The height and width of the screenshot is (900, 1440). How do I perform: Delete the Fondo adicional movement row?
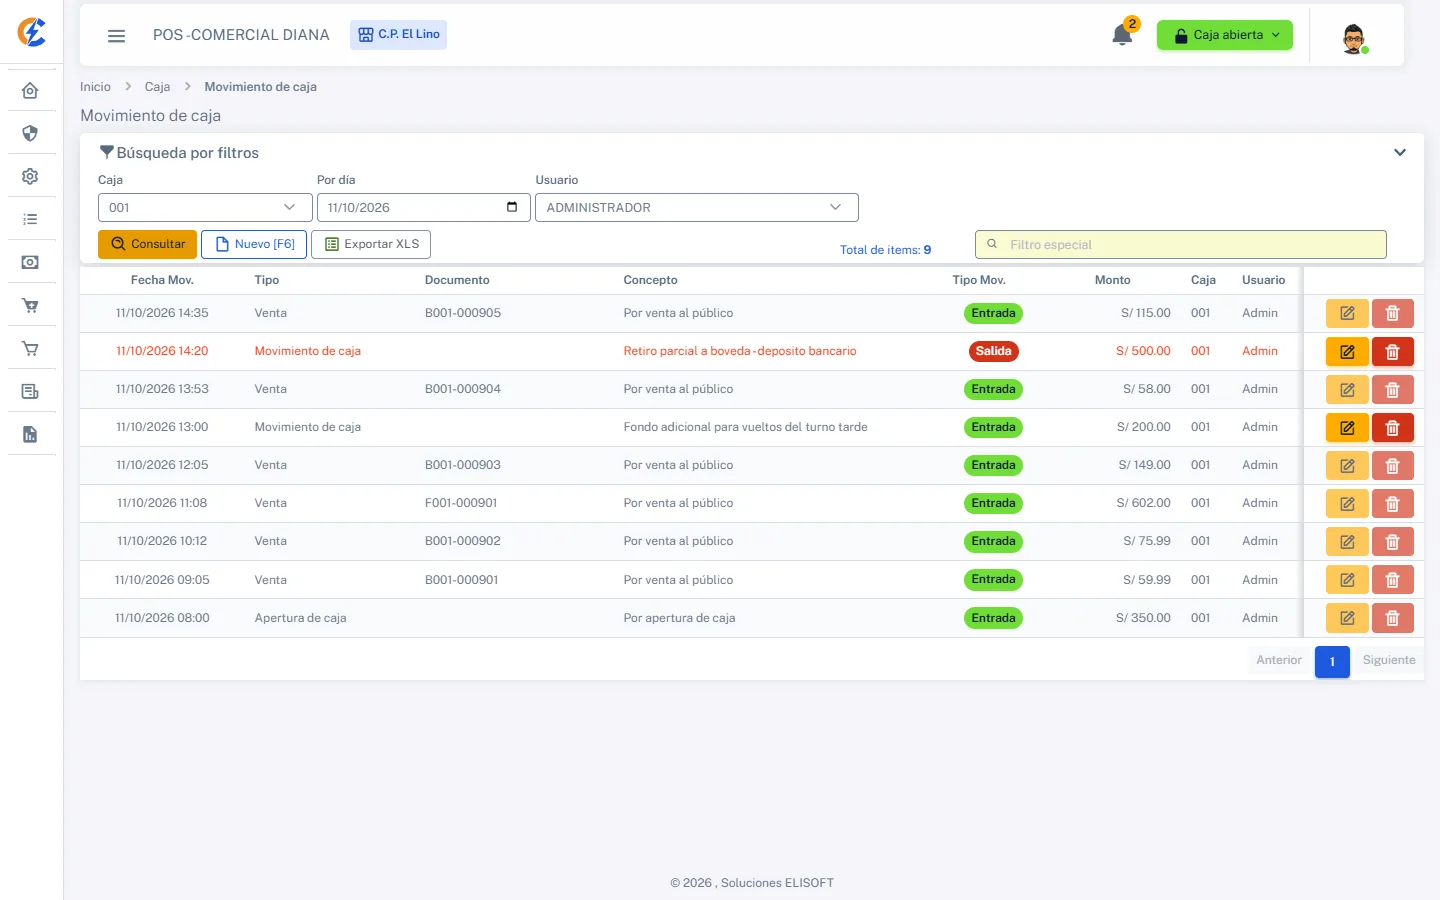point(1392,428)
